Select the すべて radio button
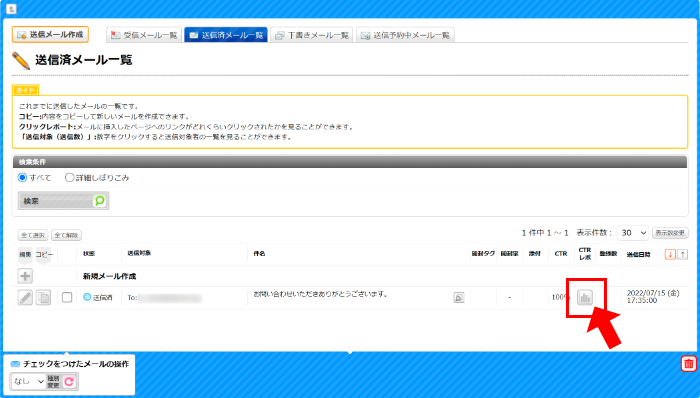The height and width of the screenshot is (398, 700). (x=22, y=178)
